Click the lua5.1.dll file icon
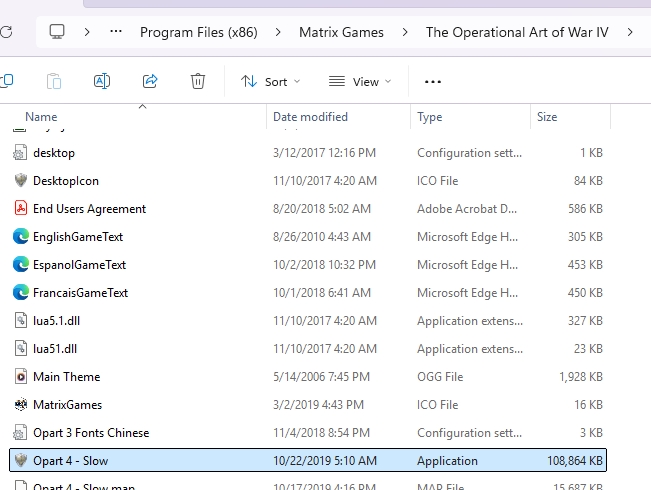The width and height of the screenshot is (651, 490). click(21, 321)
